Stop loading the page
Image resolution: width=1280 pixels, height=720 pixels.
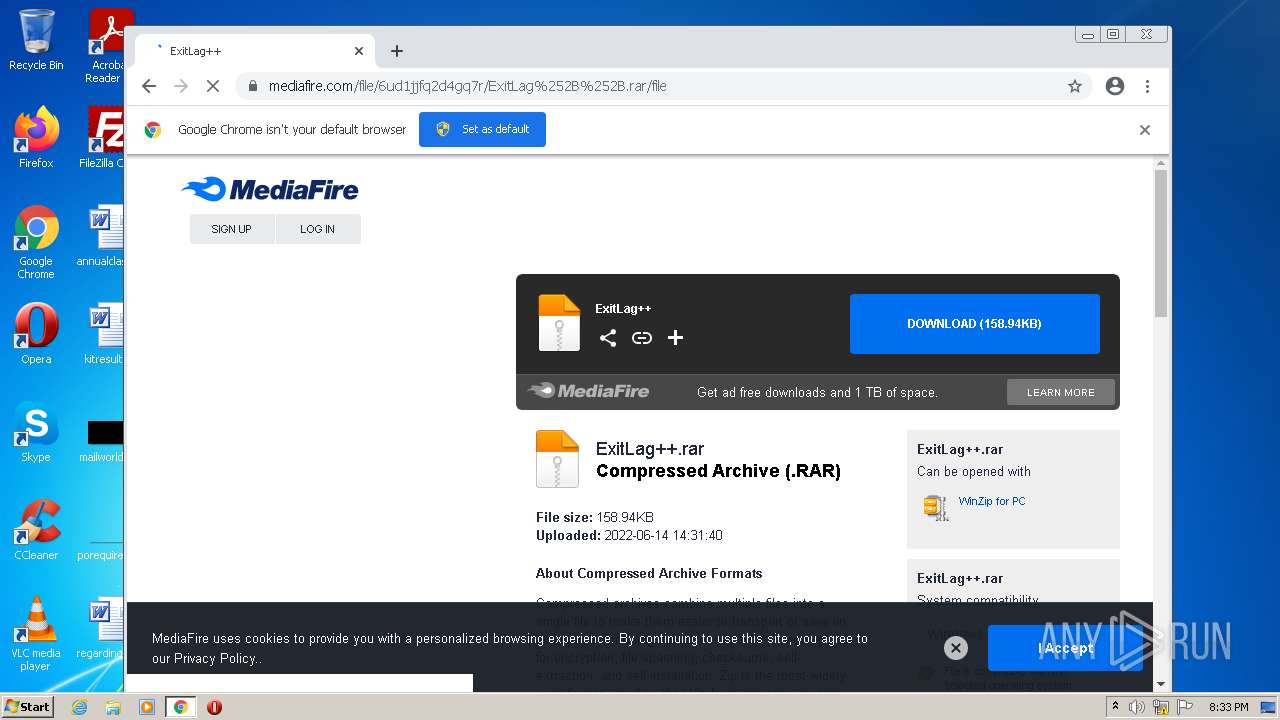click(213, 86)
